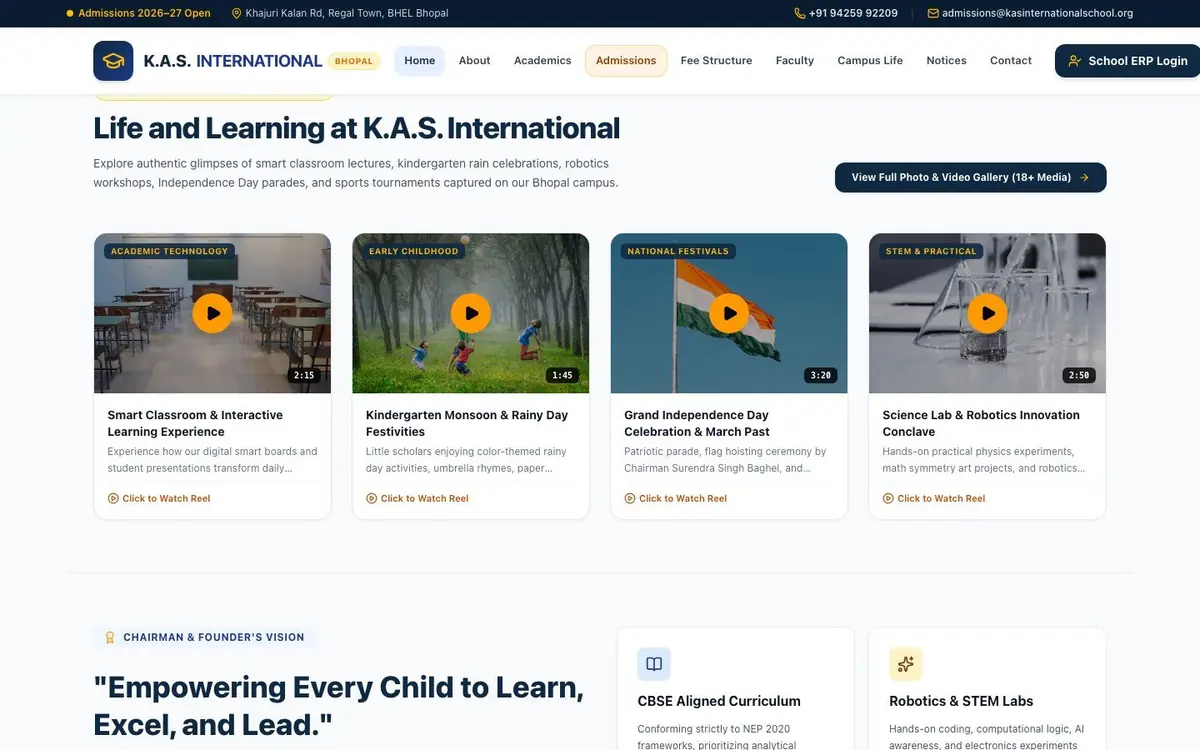
Task: Open the Campus Life nav item
Action: [x=870, y=61]
